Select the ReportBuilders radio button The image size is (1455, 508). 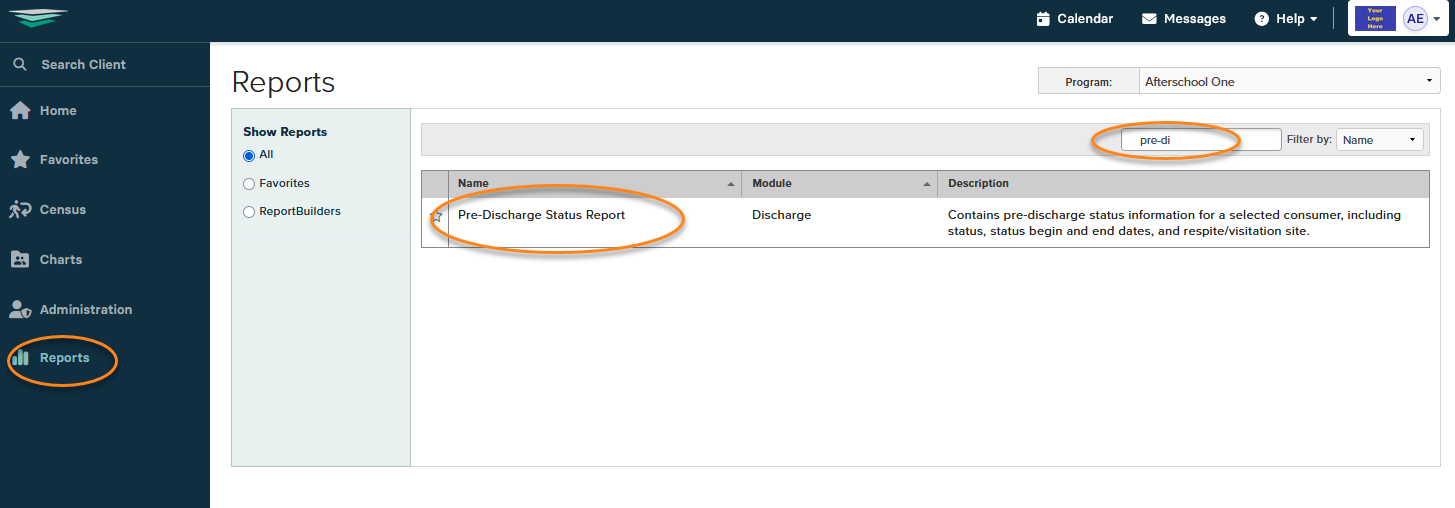point(249,212)
